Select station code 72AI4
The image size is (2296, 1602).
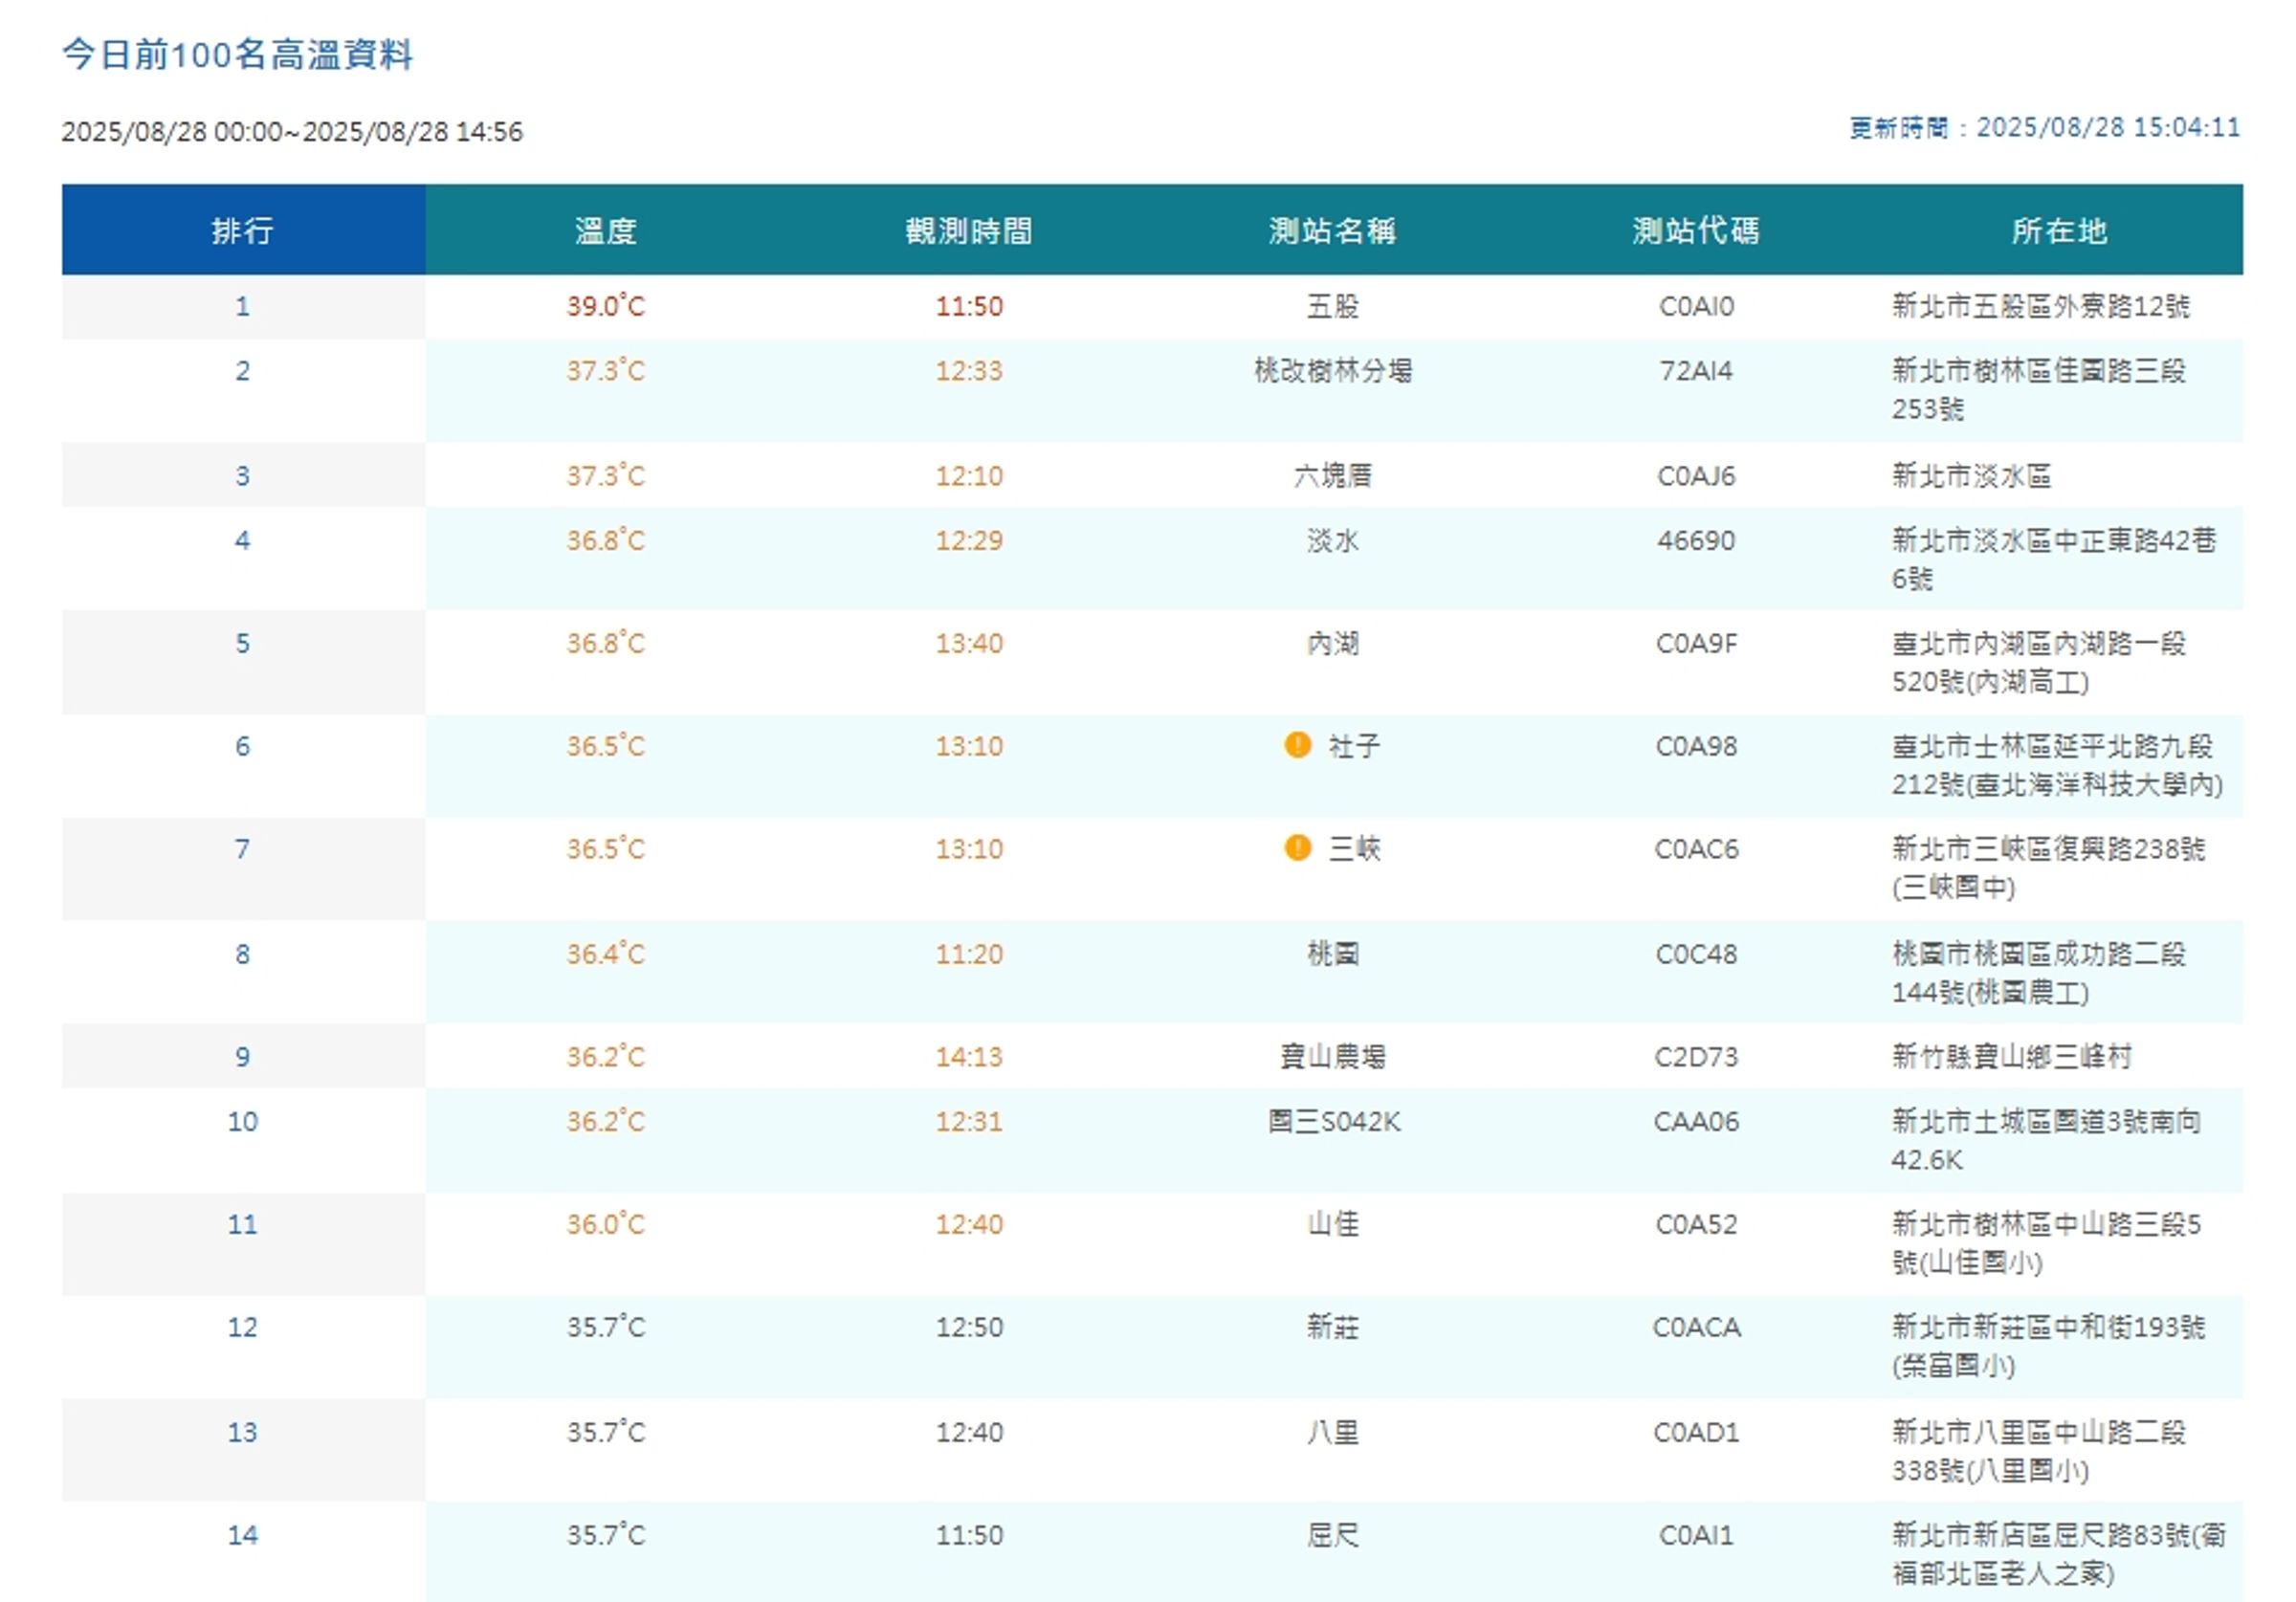1696,371
